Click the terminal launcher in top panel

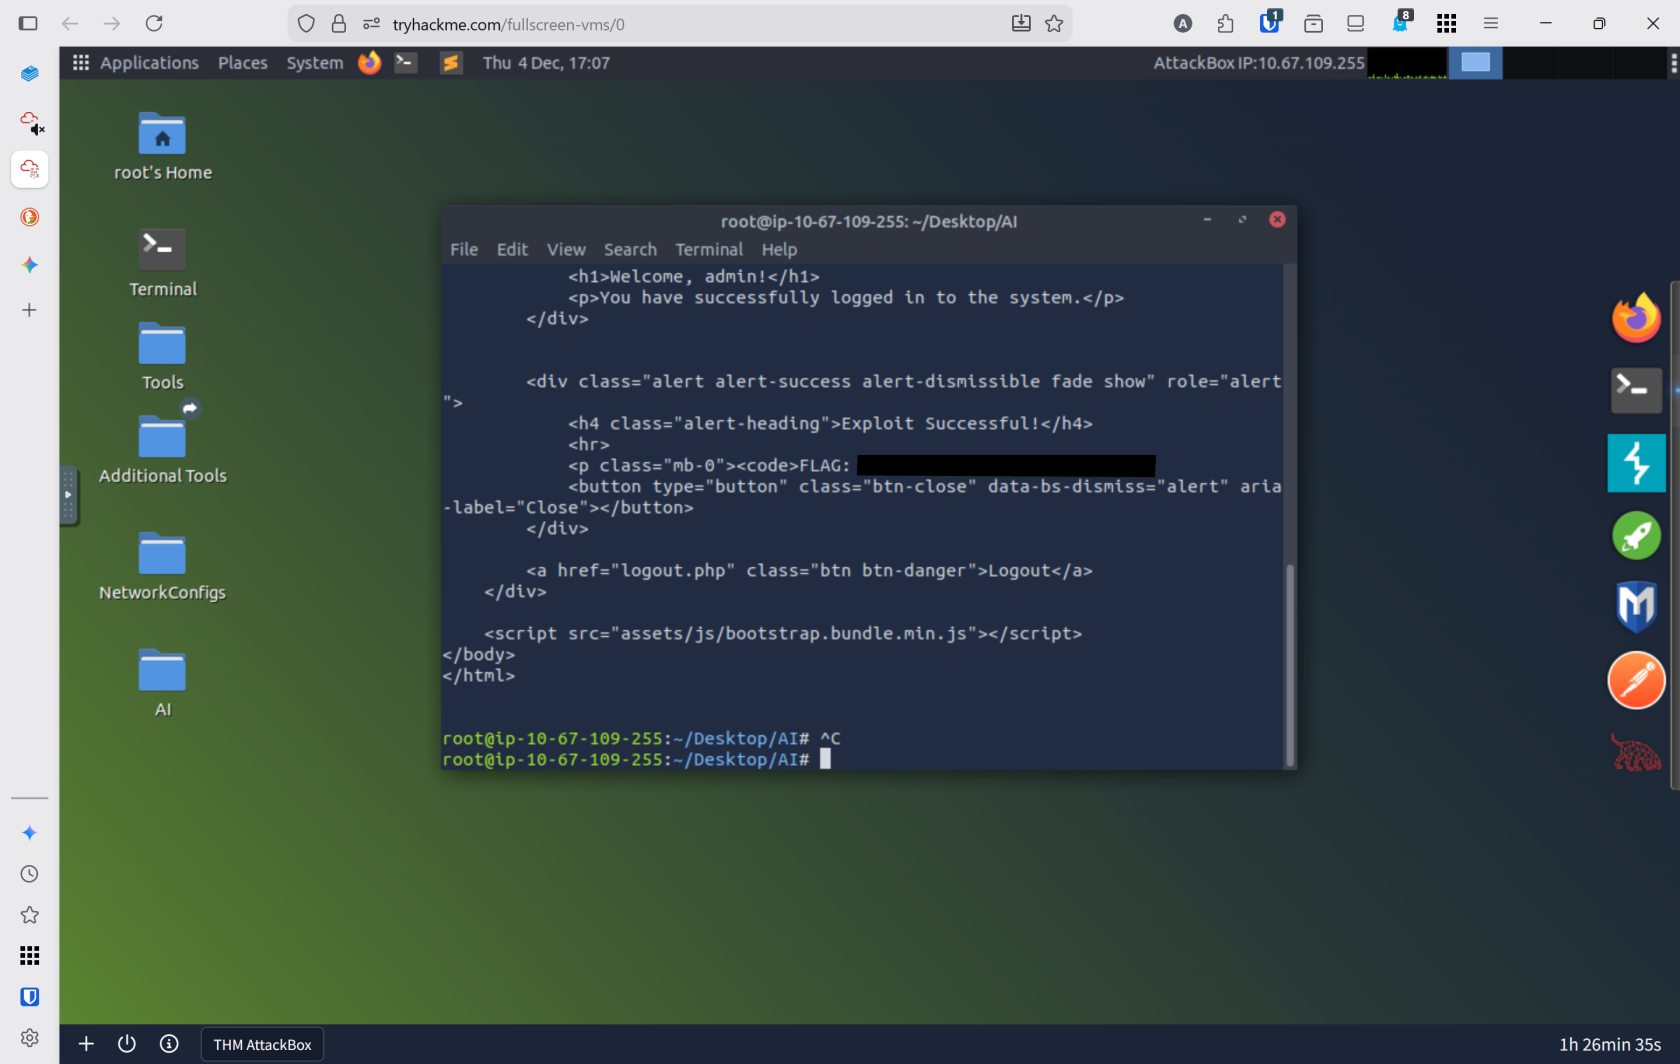pyautogui.click(x=406, y=63)
